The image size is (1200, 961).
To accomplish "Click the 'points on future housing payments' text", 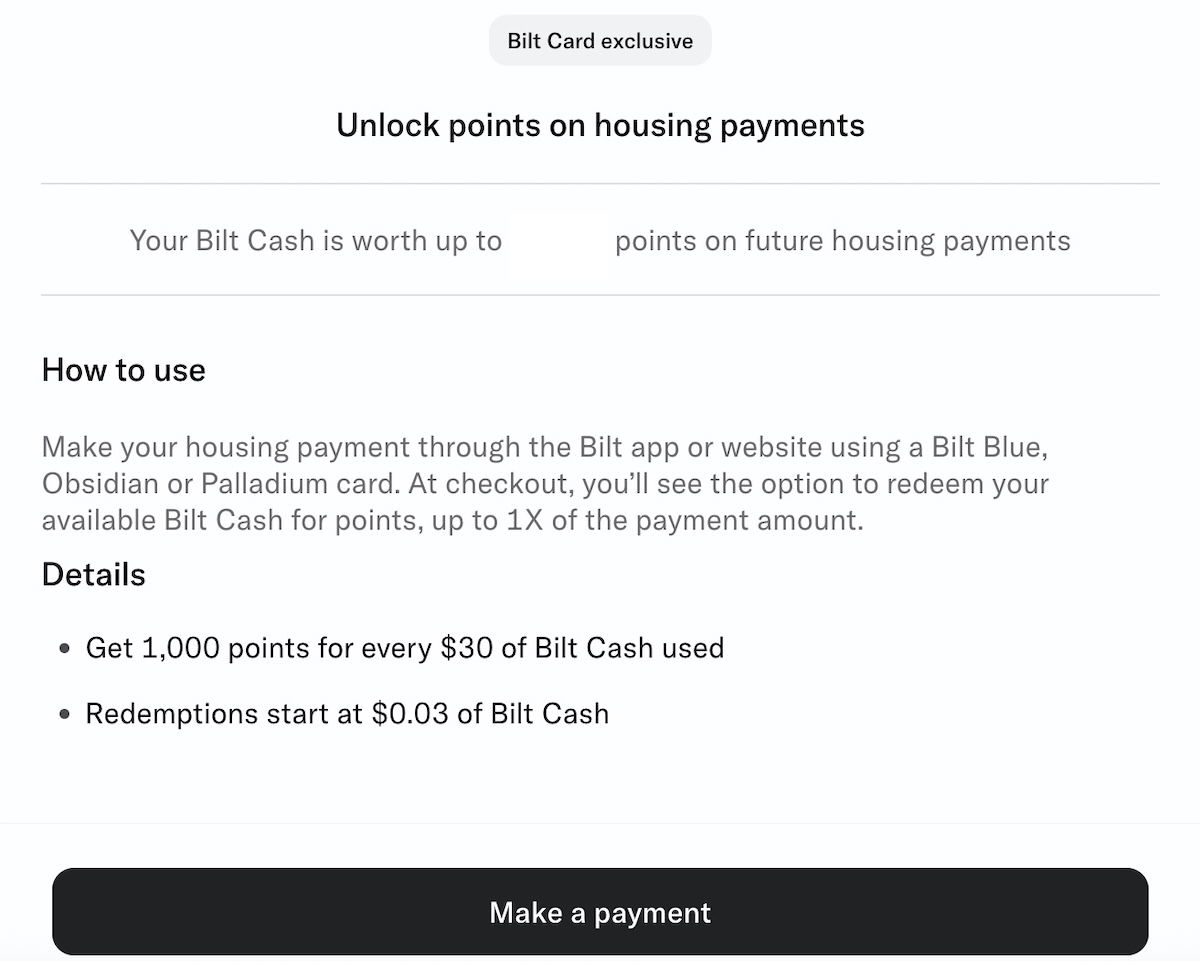I will click(842, 241).
